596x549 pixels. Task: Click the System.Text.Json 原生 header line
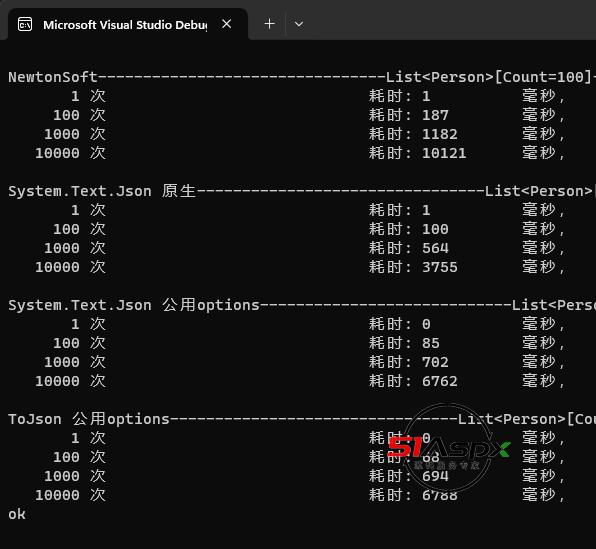tap(302, 191)
